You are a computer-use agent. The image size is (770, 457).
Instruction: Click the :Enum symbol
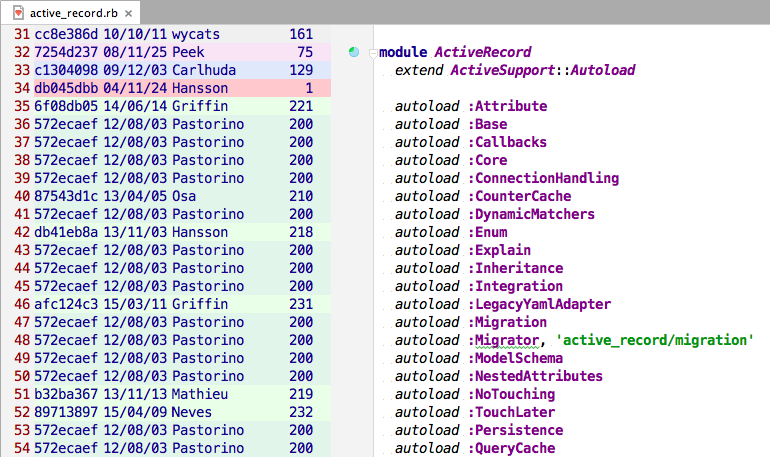coord(488,232)
